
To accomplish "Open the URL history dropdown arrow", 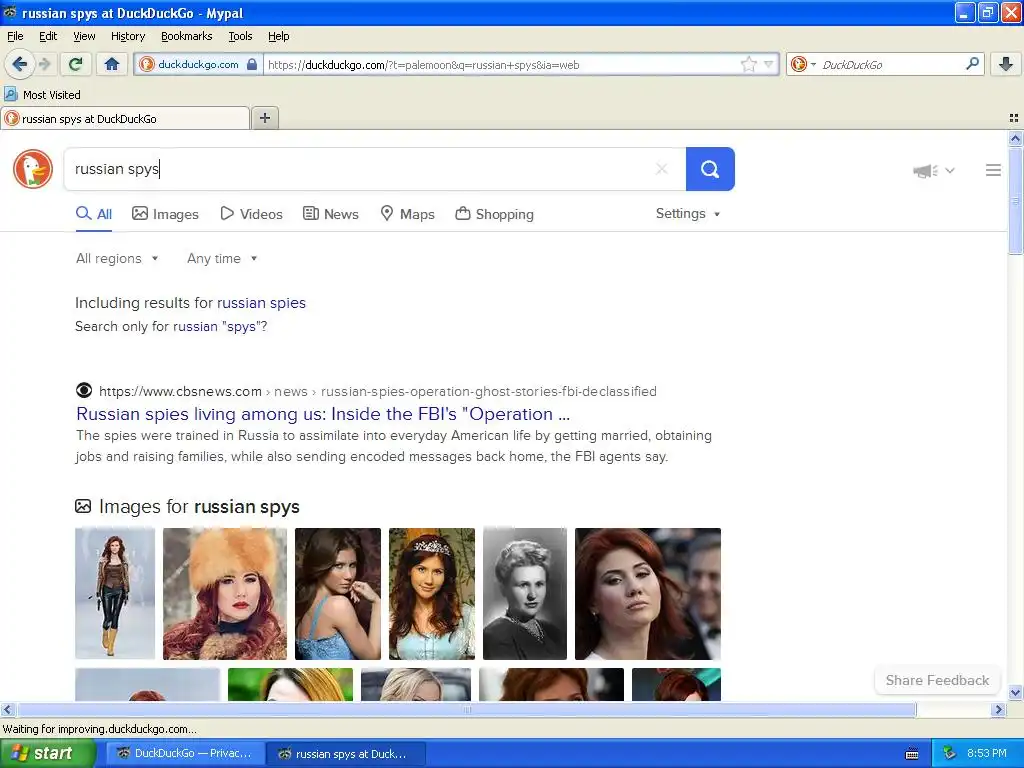I will (x=769, y=64).
